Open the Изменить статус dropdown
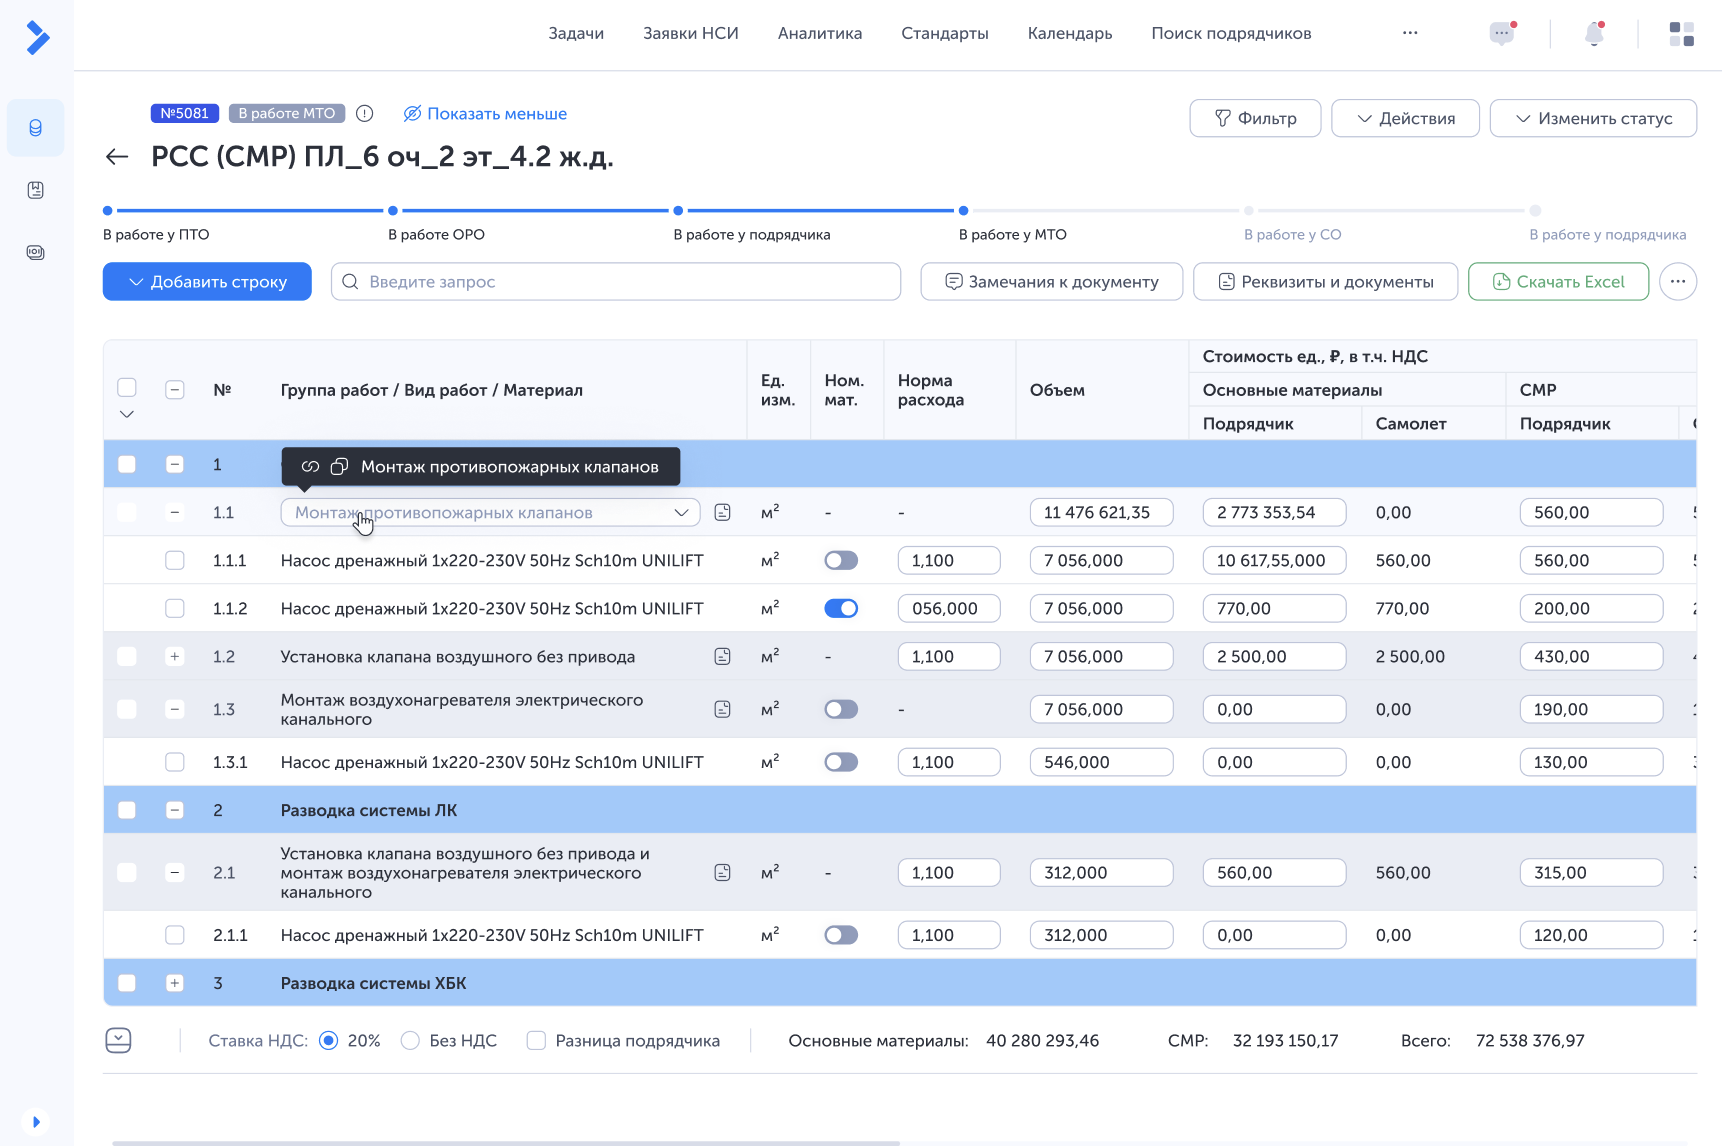The image size is (1722, 1146). (x=1592, y=118)
